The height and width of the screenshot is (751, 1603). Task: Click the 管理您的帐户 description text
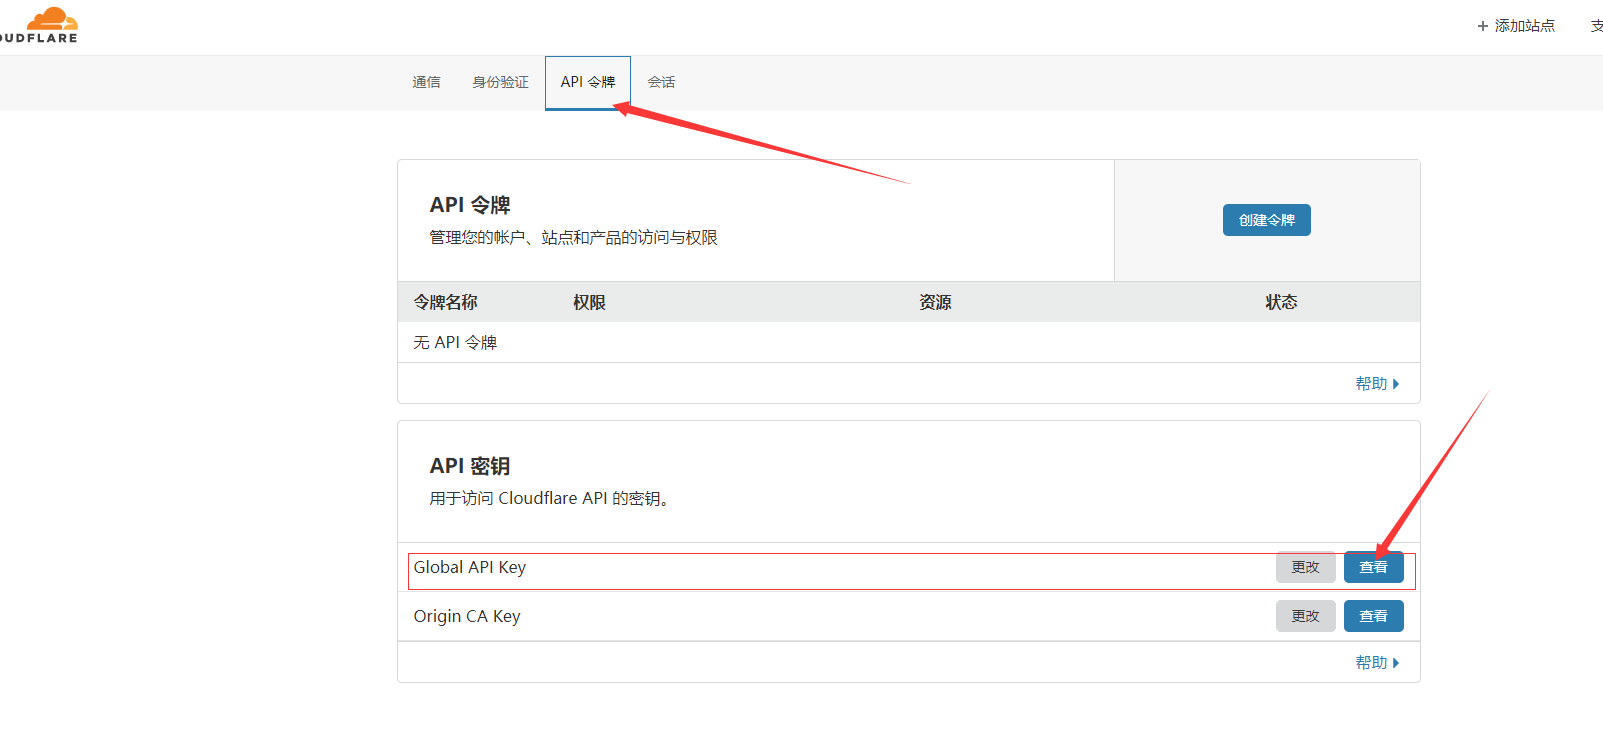click(574, 238)
